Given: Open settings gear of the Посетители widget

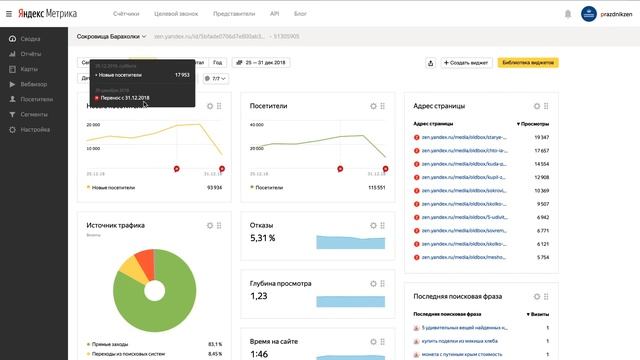Looking at the screenshot, I should (373, 106).
